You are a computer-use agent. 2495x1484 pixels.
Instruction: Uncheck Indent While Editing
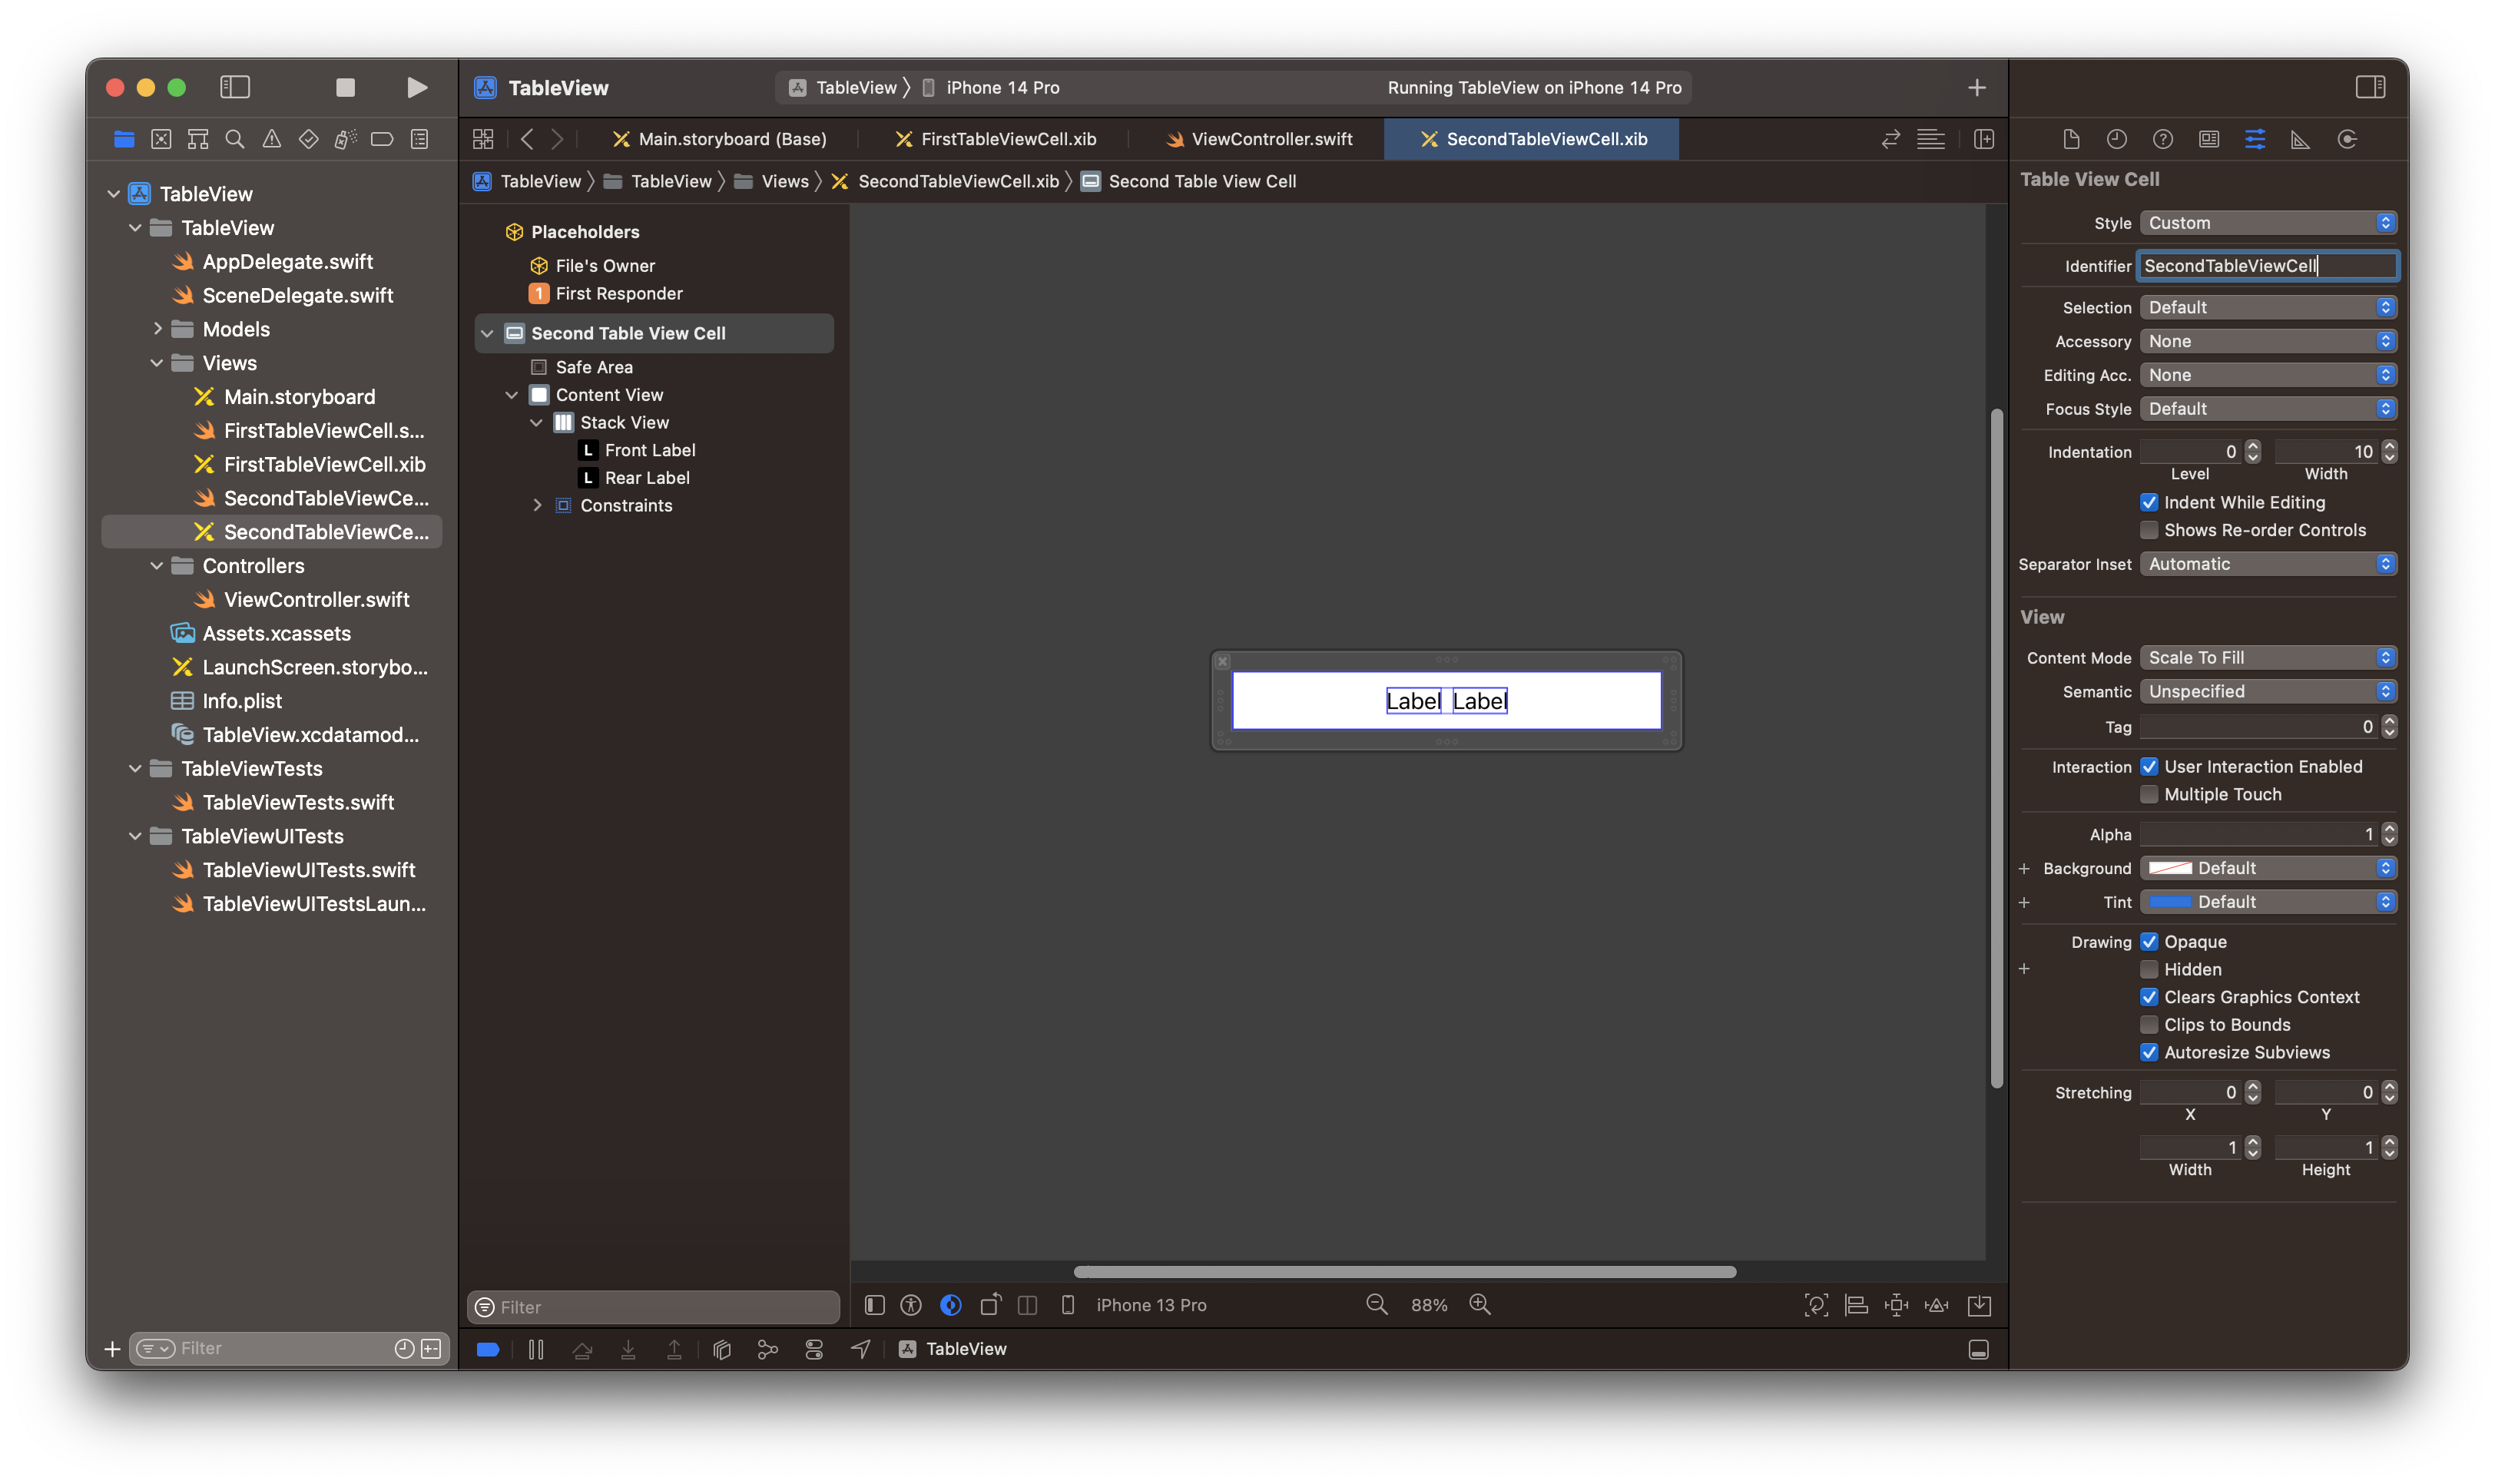2148,502
